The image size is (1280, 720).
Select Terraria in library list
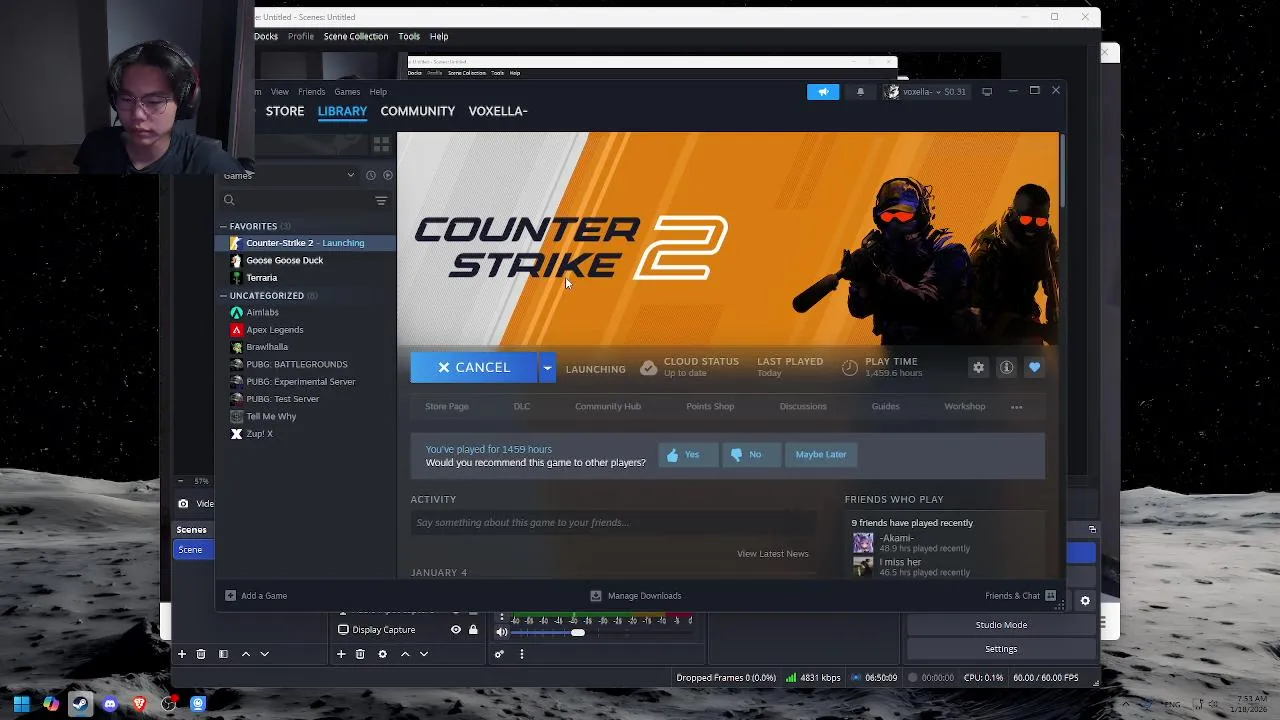pos(262,278)
